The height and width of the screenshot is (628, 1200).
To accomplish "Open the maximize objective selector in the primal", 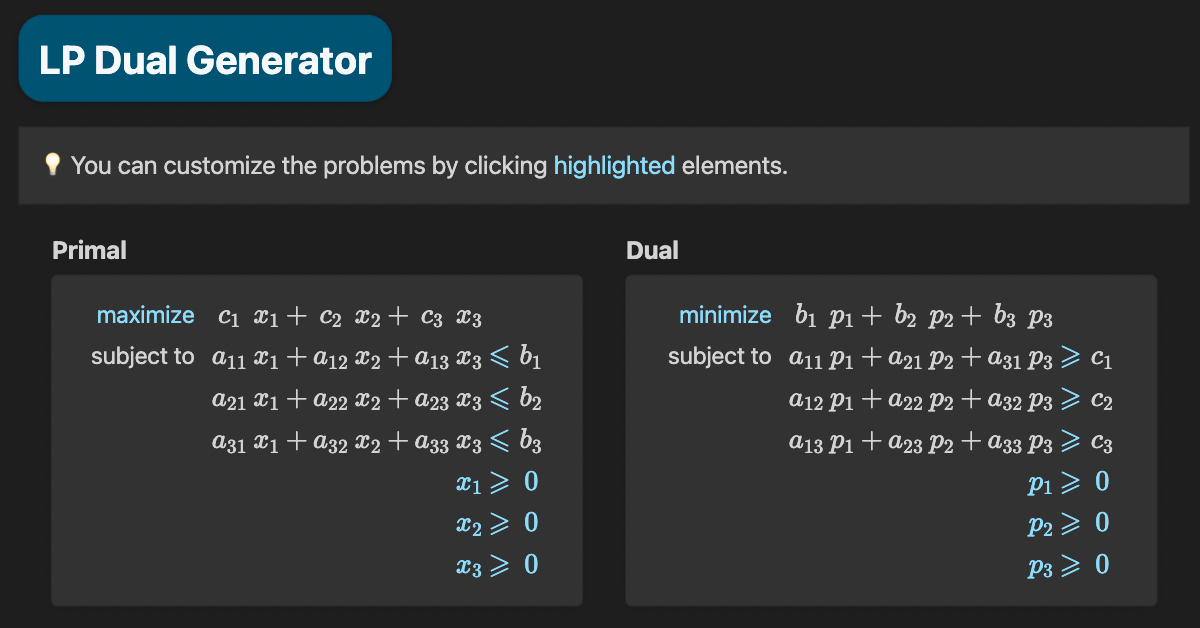I will [145, 314].
